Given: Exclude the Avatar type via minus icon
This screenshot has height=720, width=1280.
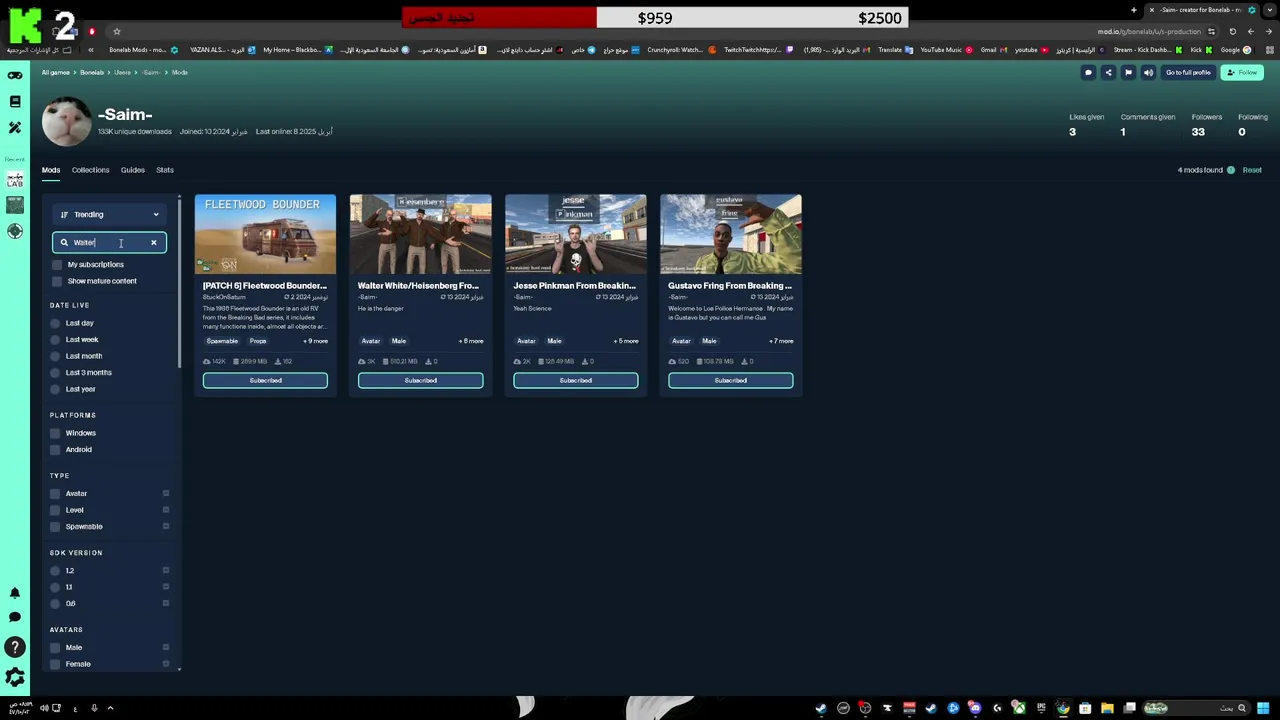Looking at the screenshot, I should pyautogui.click(x=166, y=493).
